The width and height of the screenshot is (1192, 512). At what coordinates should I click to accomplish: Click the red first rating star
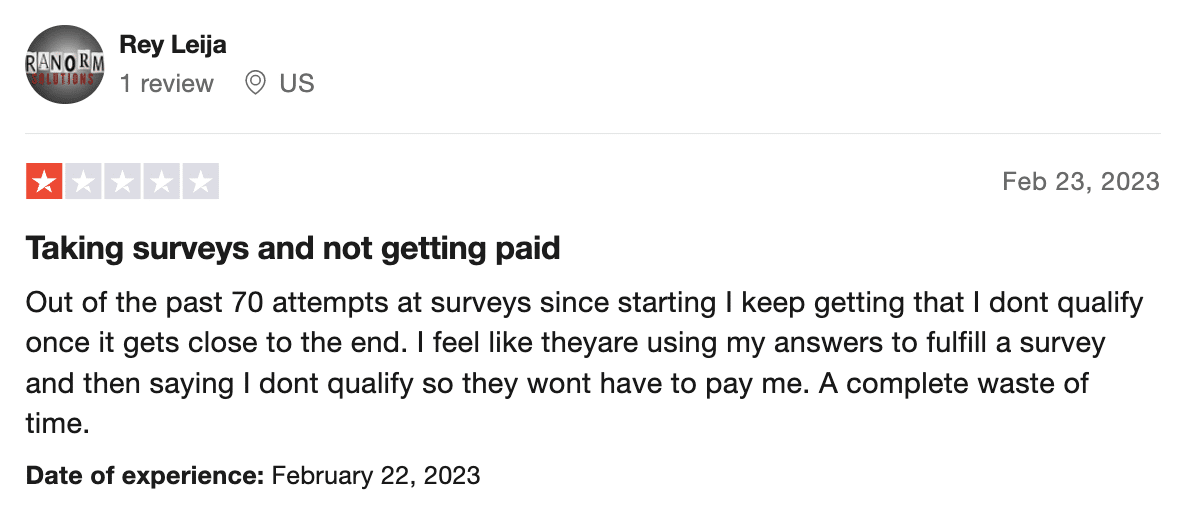(x=44, y=182)
